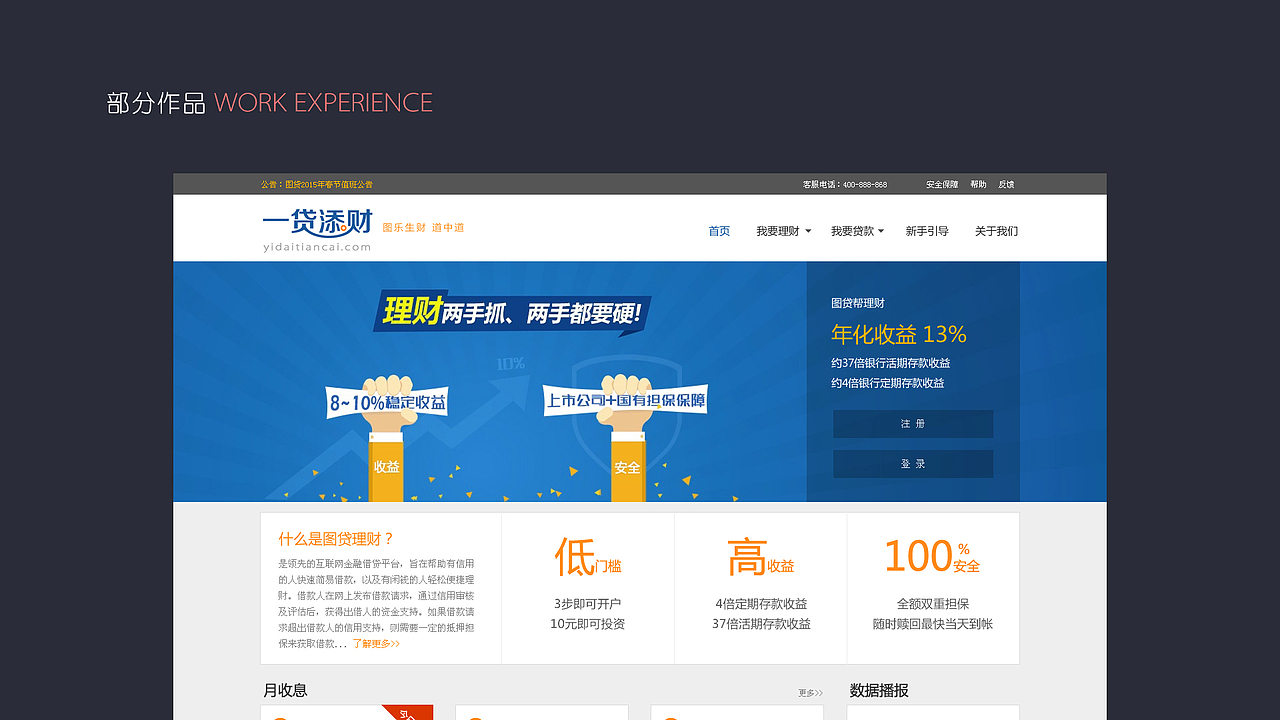1280x720 pixels.
Task: Click the 一贷添财 logo
Action: click(x=315, y=228)
